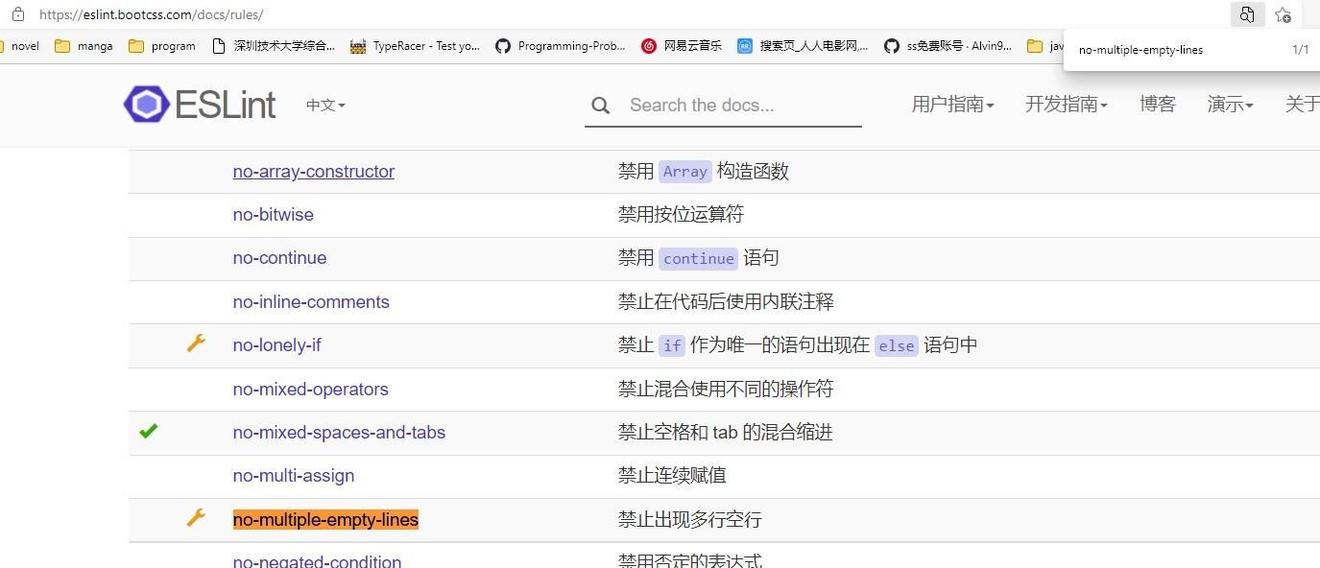
Task: Click the wrench icon beside no-multiple-empty-lines
Action: pyautogui.click(x=196, y=518)
